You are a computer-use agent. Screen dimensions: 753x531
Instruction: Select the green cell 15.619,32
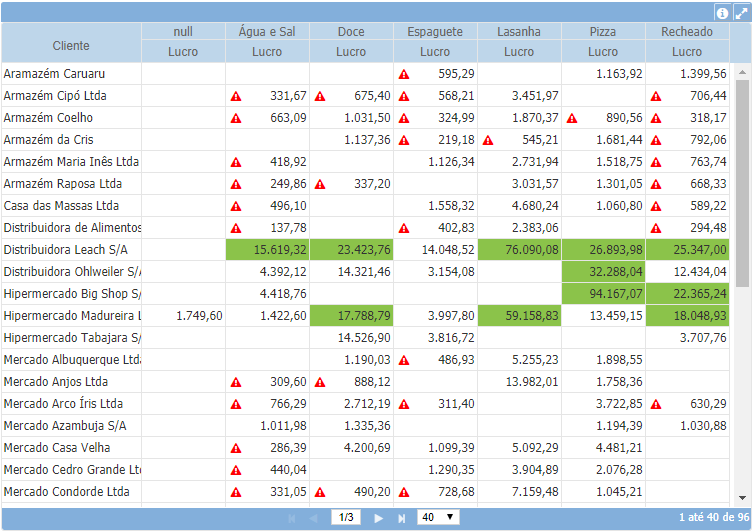tap(267, 250)
